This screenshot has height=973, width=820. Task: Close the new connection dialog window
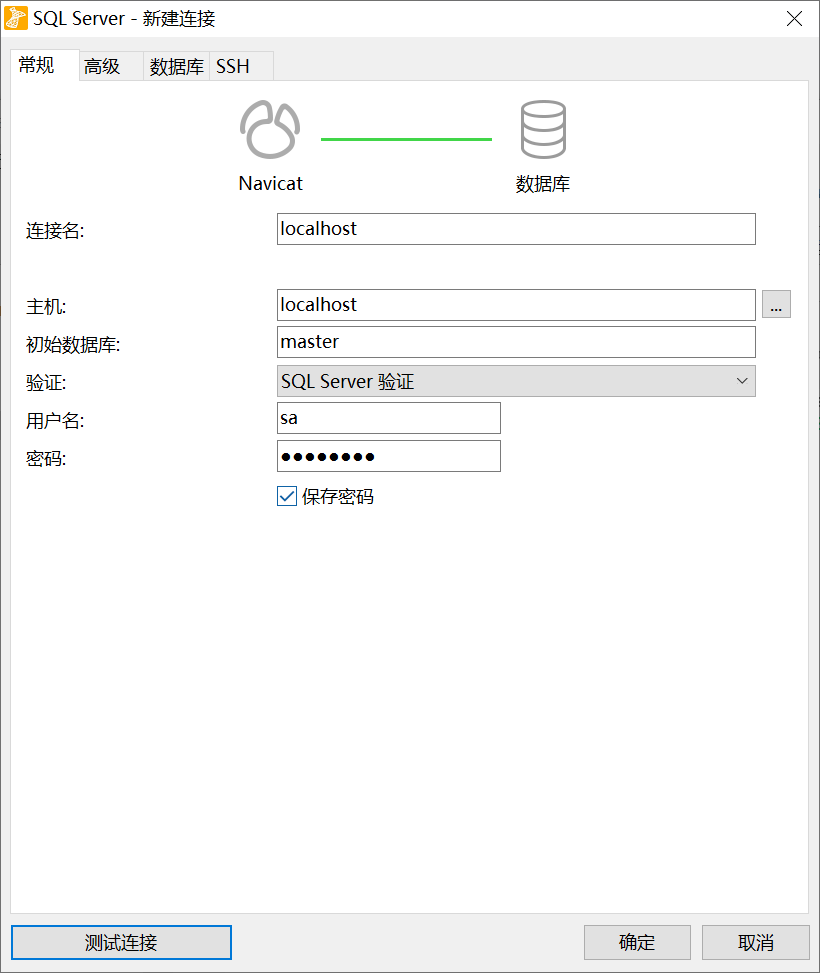click(x=794, y=19)
